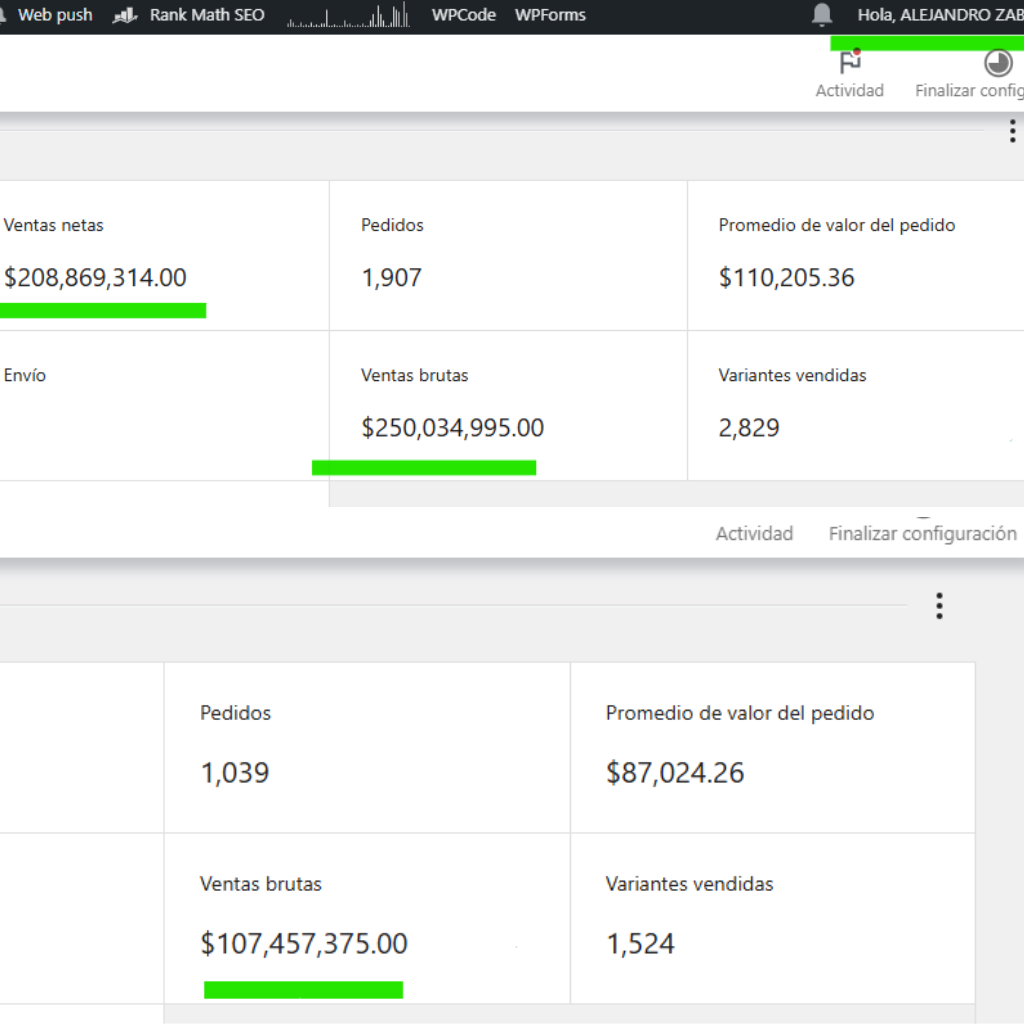1024x1024 pixels.
Task: Click the lower Actividad text button
Action: [754, 534]
